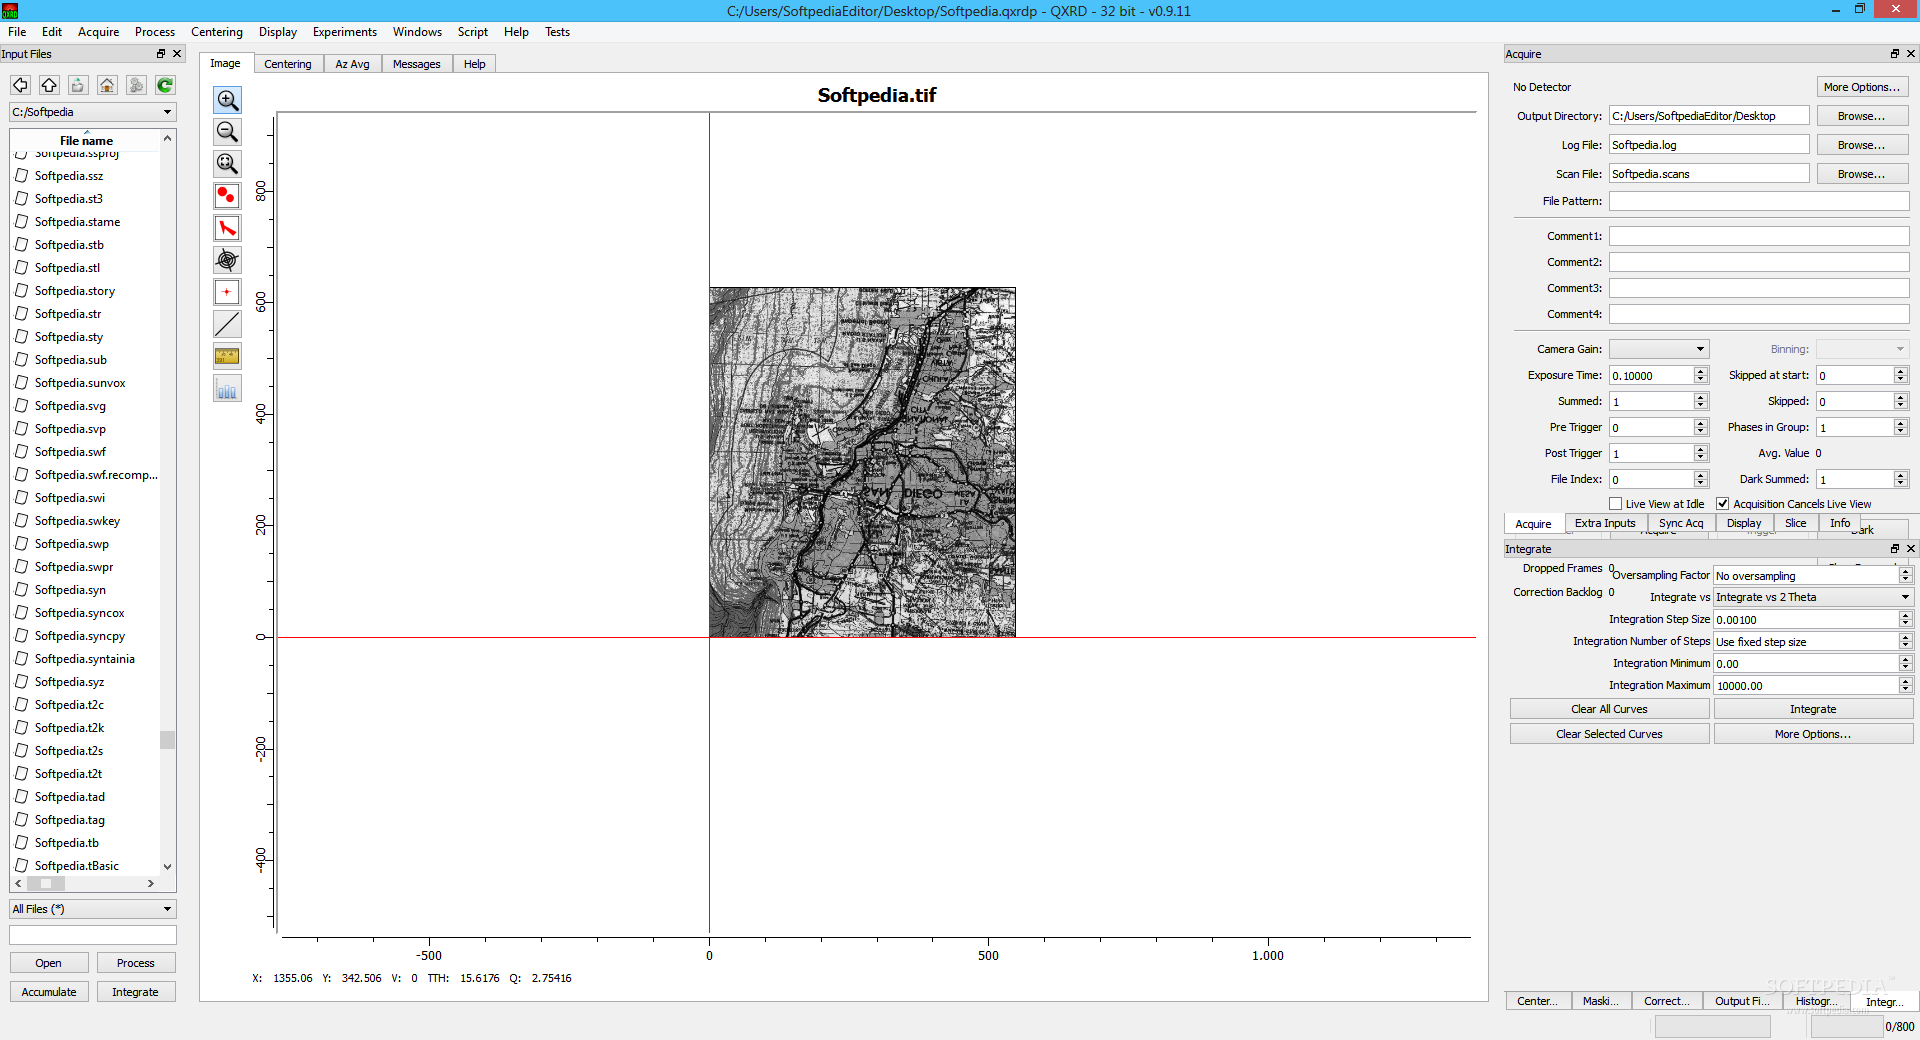Screen dimensions: 1920x1040
Task: Select the bullseye centering target tool
Action: click(227, 260)
